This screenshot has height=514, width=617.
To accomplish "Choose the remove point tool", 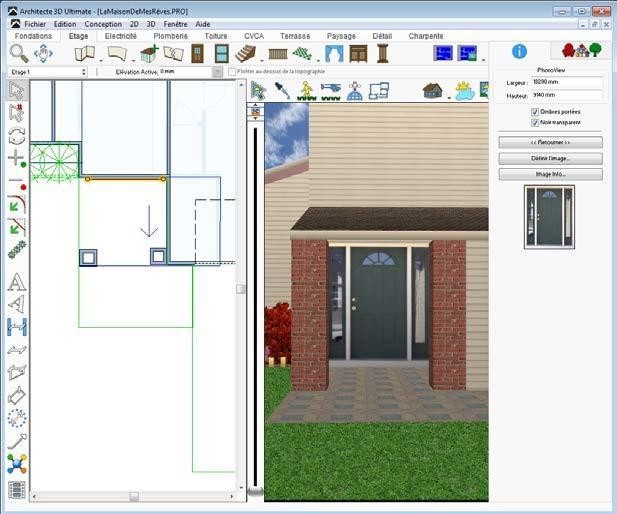I will pyautogui.click(x=17, y=182).
